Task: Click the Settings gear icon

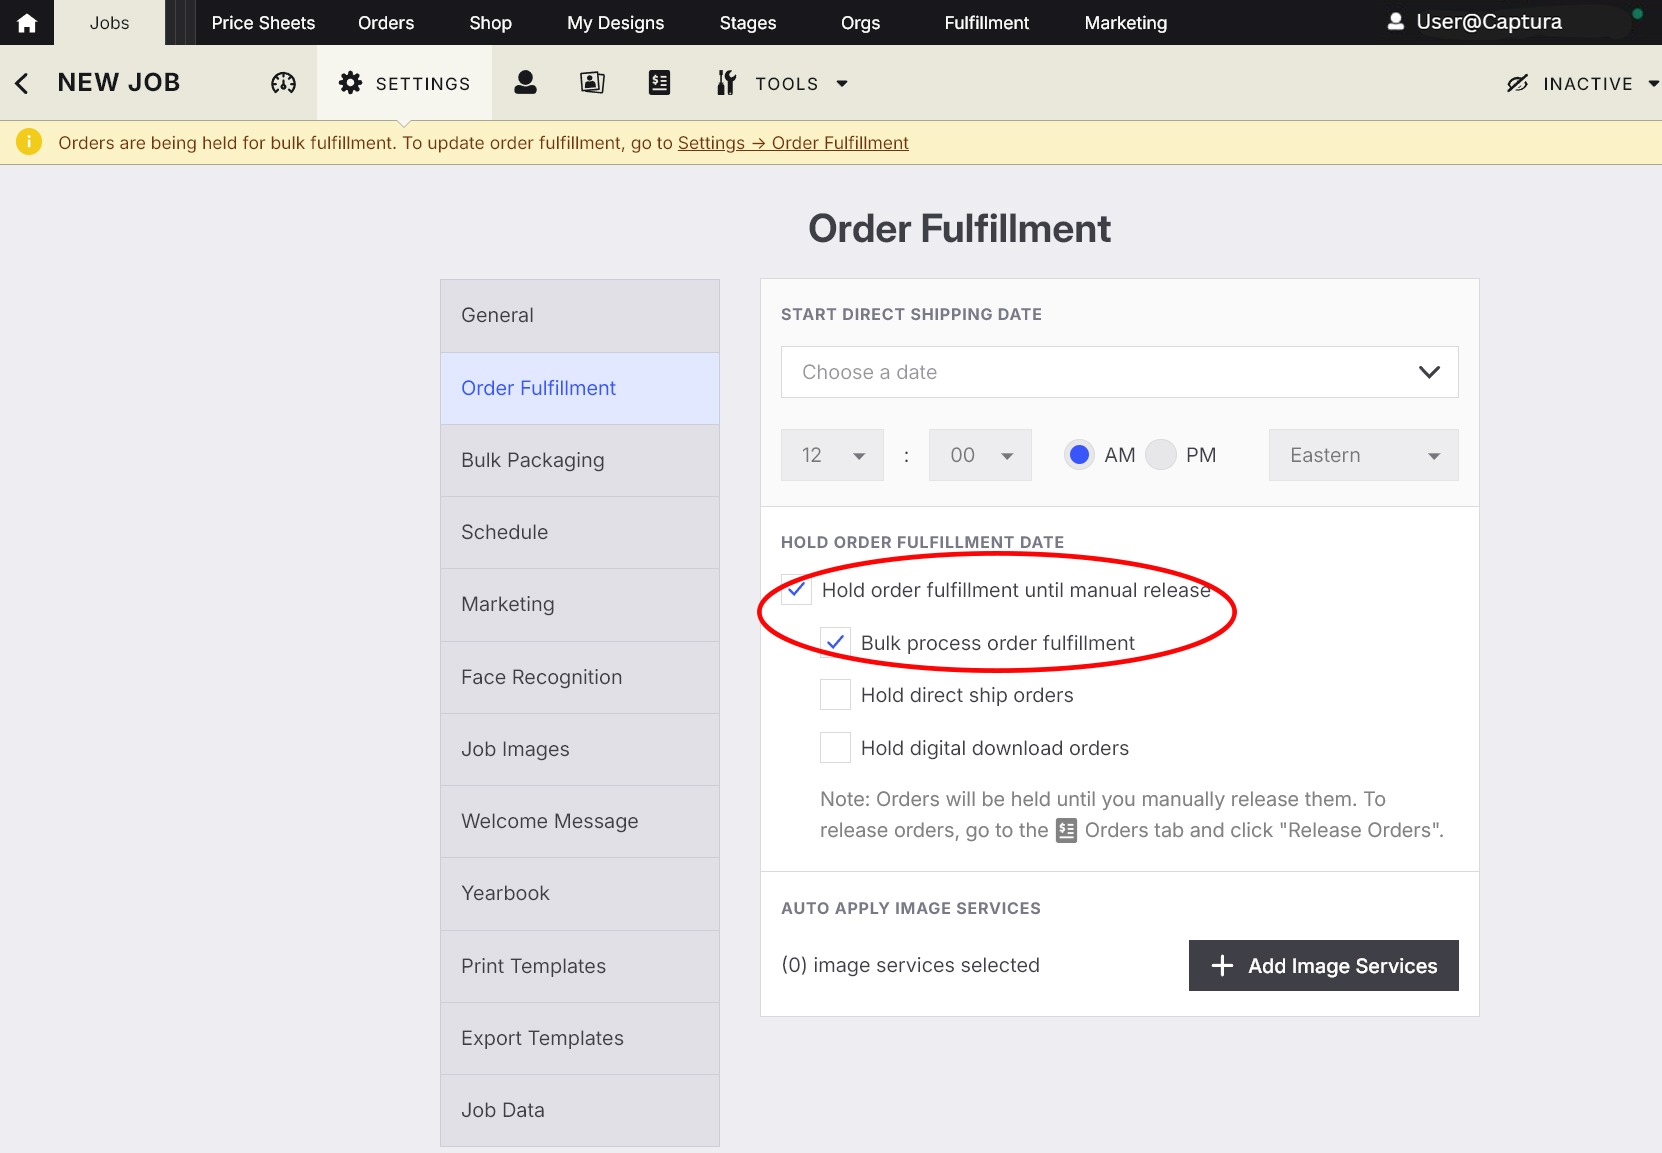Action: pos(350,83)
